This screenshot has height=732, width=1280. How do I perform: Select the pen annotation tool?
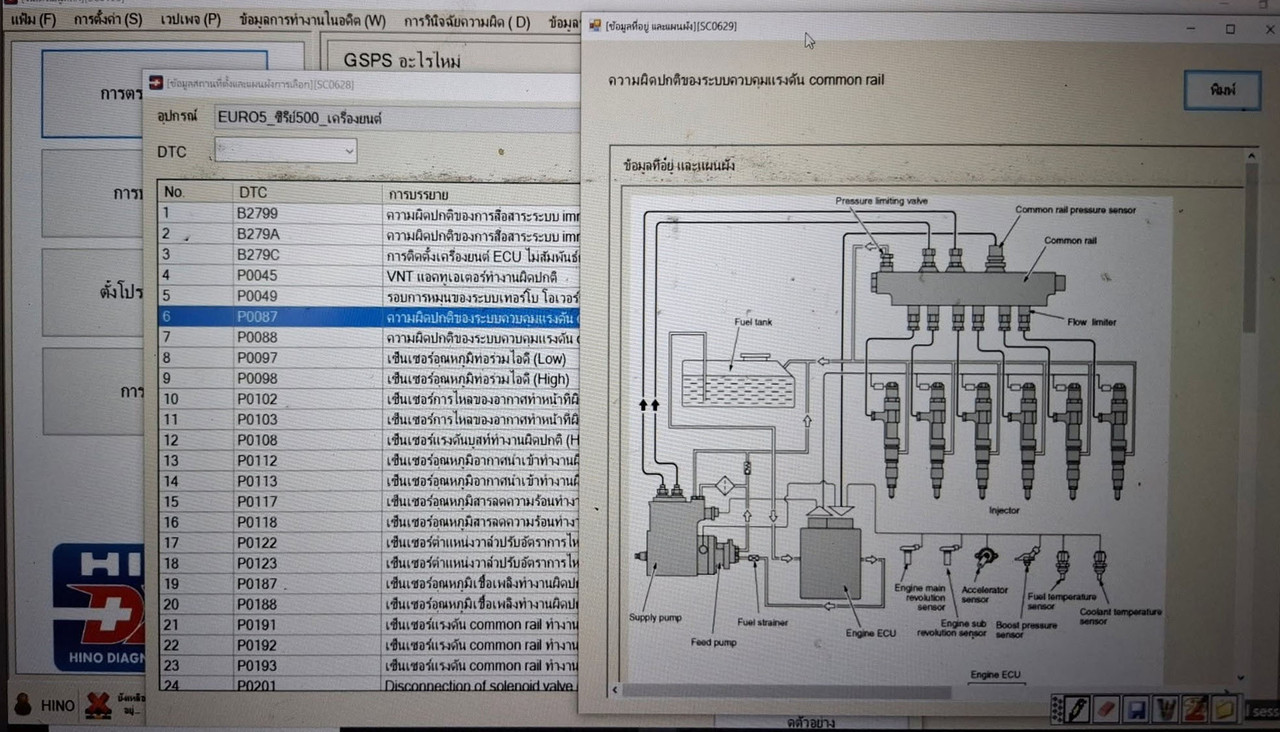pyautogui.click(x=1077, y=710)
